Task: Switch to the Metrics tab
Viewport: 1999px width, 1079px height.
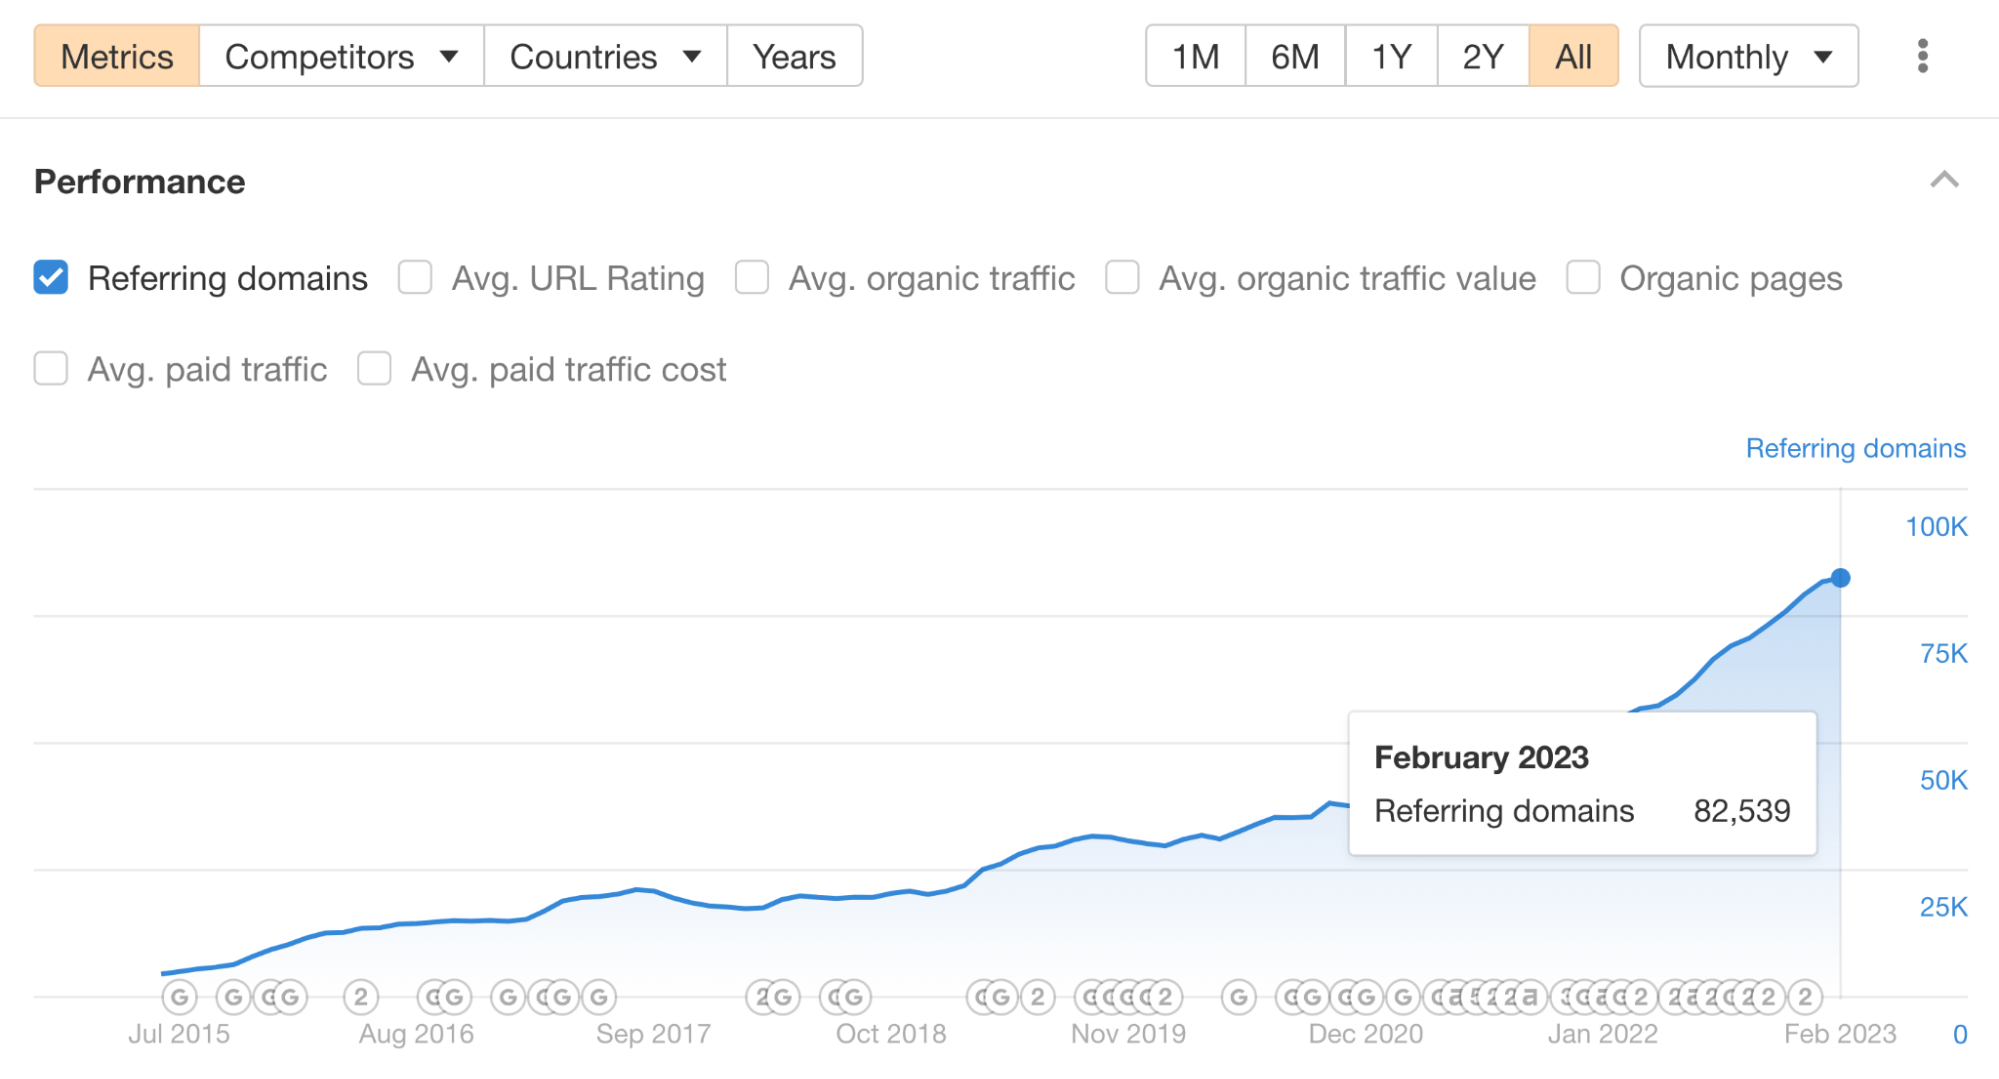Action: (x=116, y=56)
